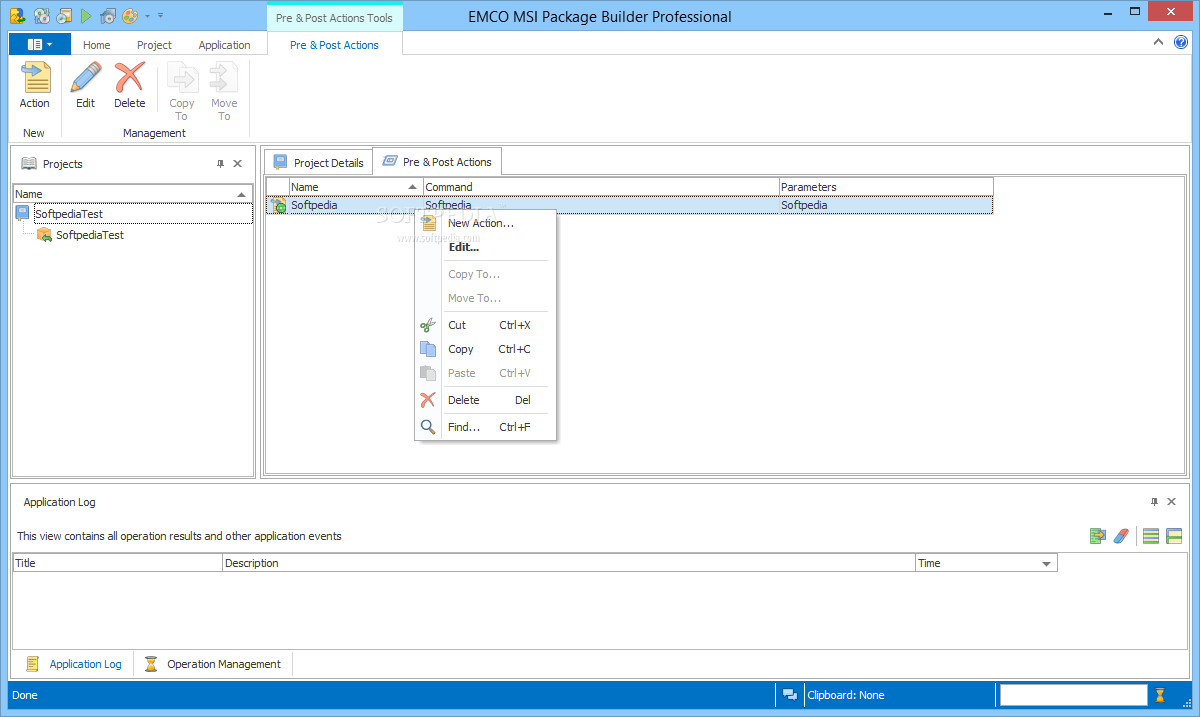Choose New Action... in context menu
Image resolution: width=1200 pixels, height=717 pixels.
485,223
